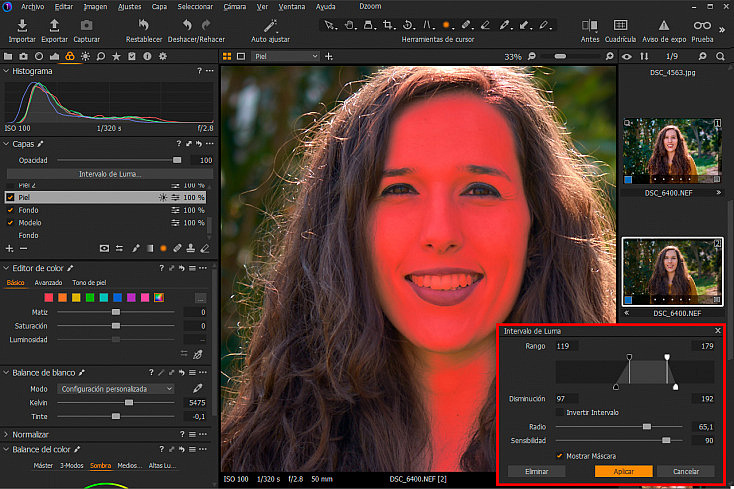Image resolution: width=734 pixels, height=489 pixels.
Task: Expand the toolbar overflow chevron
Action: [x=722, y=30]
